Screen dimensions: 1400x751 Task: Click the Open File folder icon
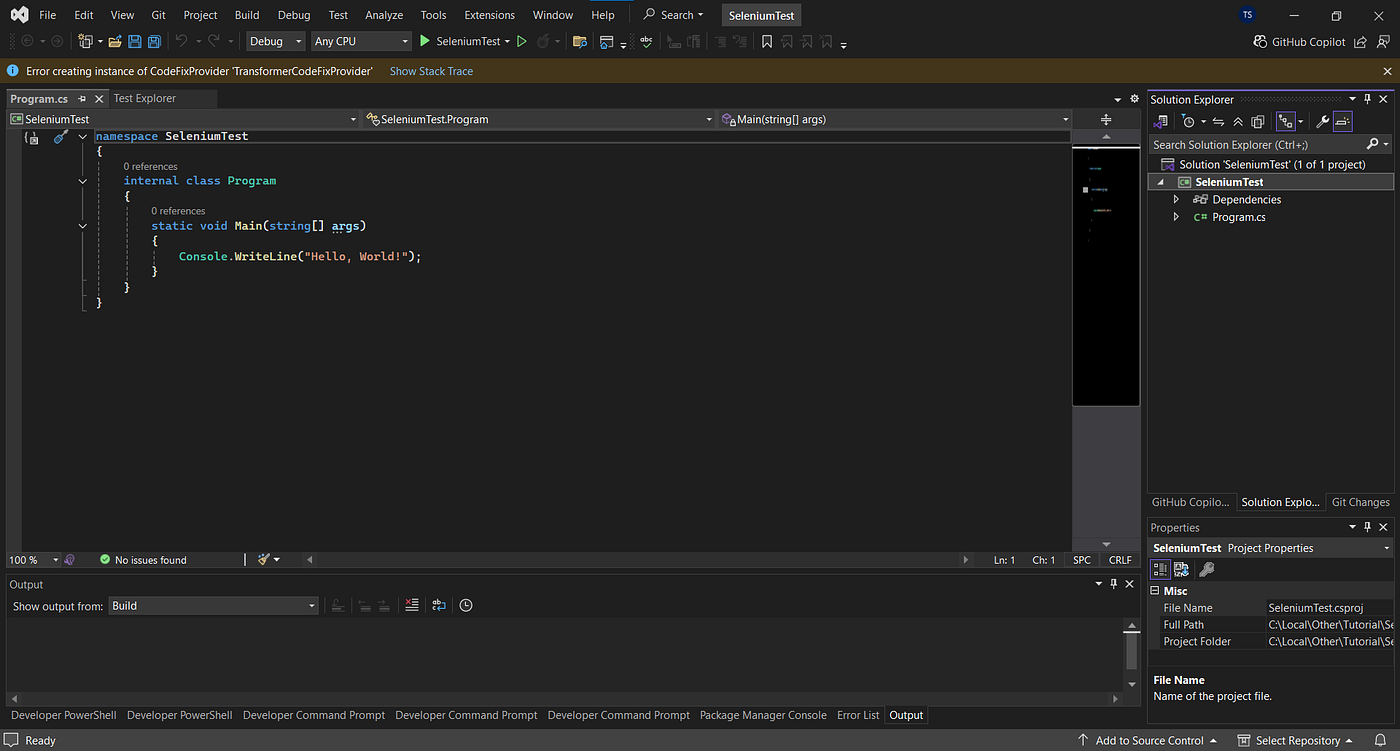114,41
